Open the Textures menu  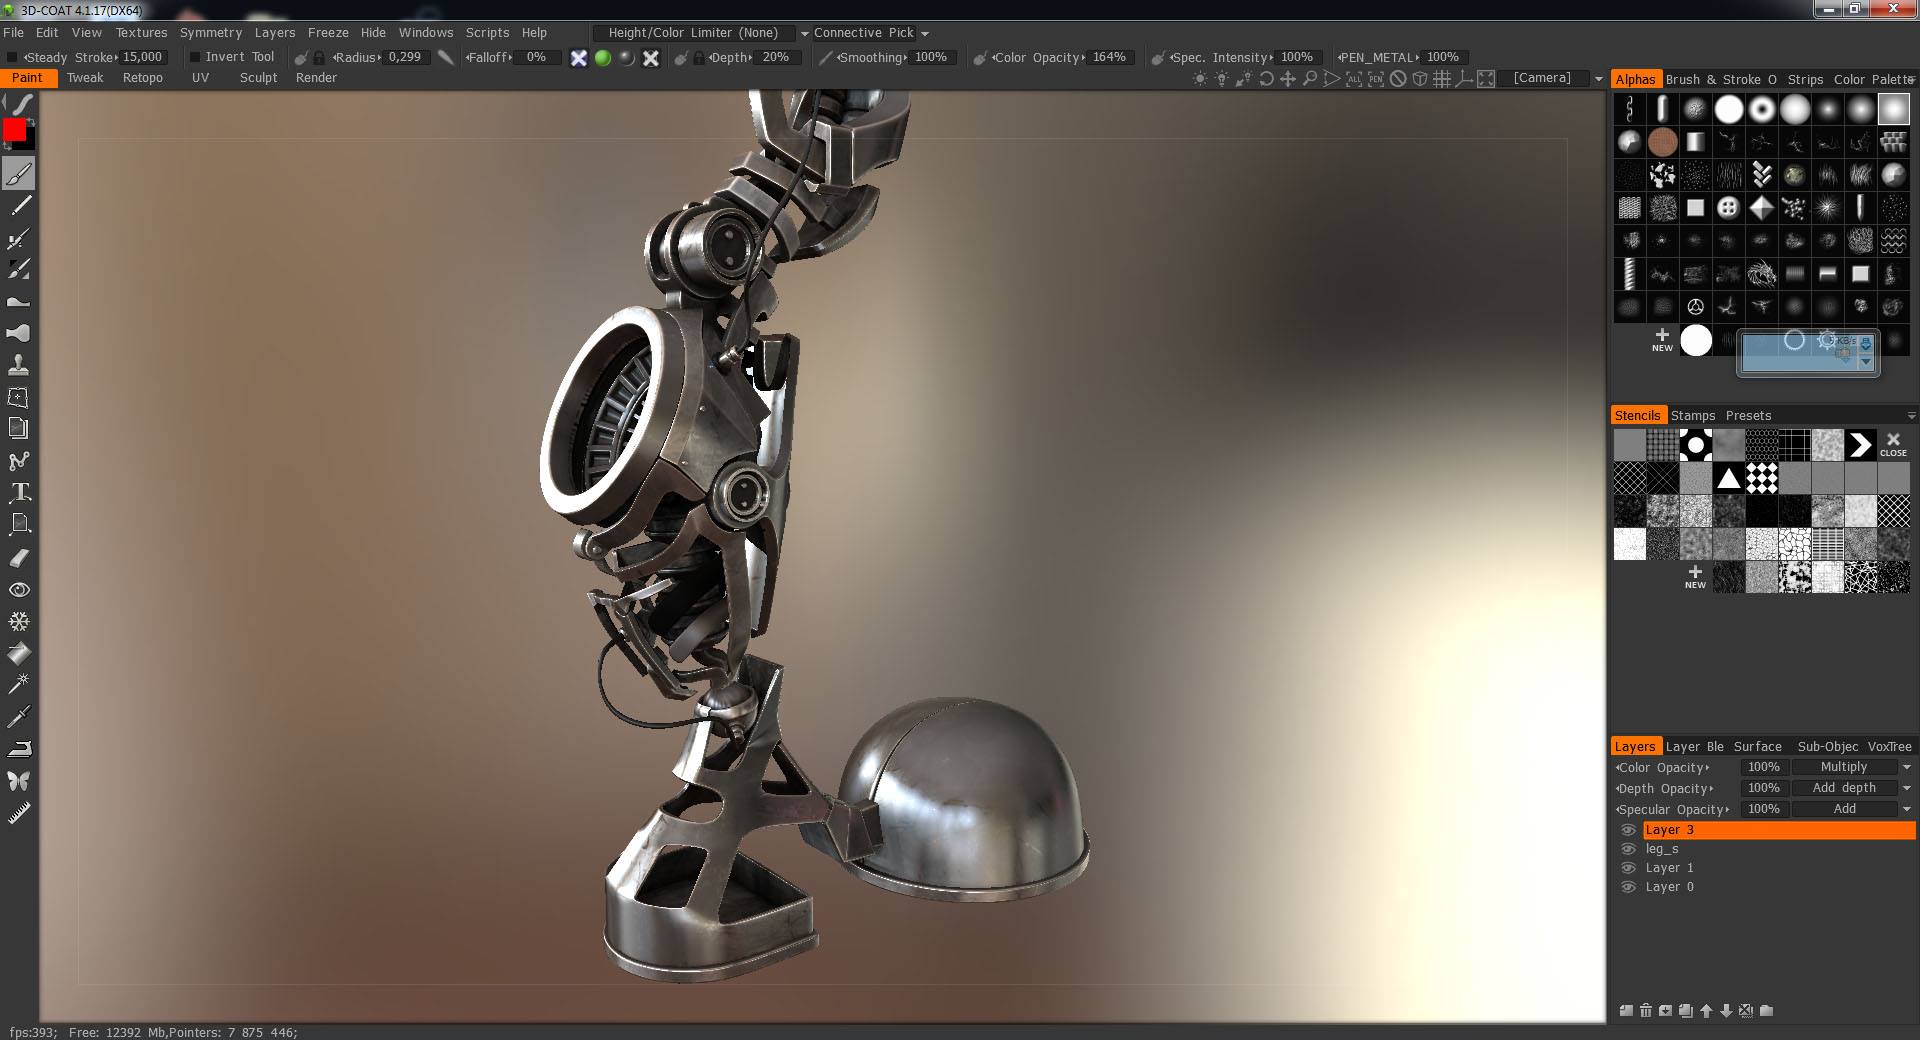[x=141, y=33]
